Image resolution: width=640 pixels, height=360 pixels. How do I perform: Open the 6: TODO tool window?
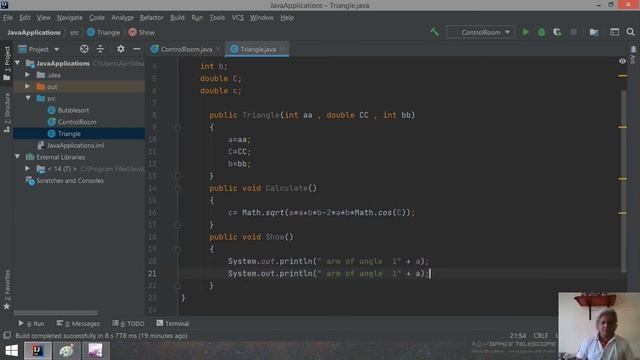coord(128,323)
